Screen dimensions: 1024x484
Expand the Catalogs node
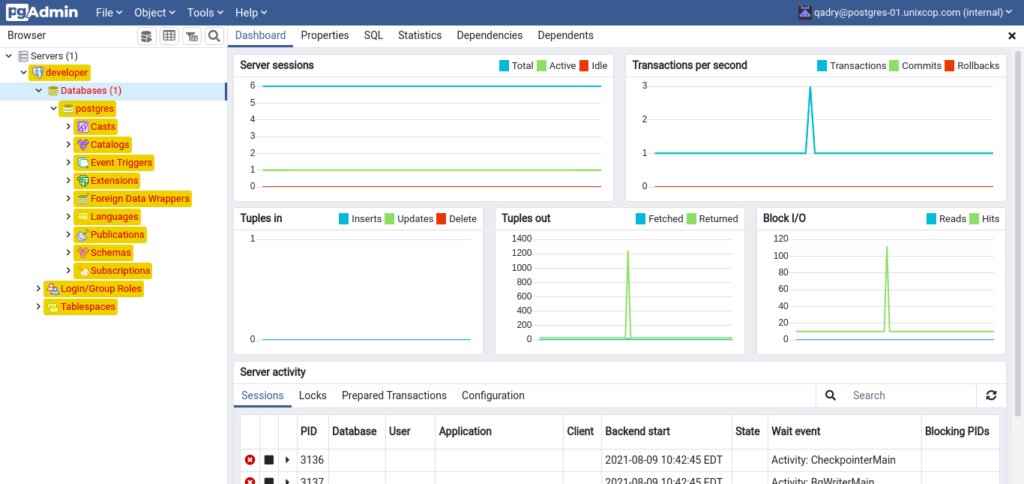pos(69,144)
